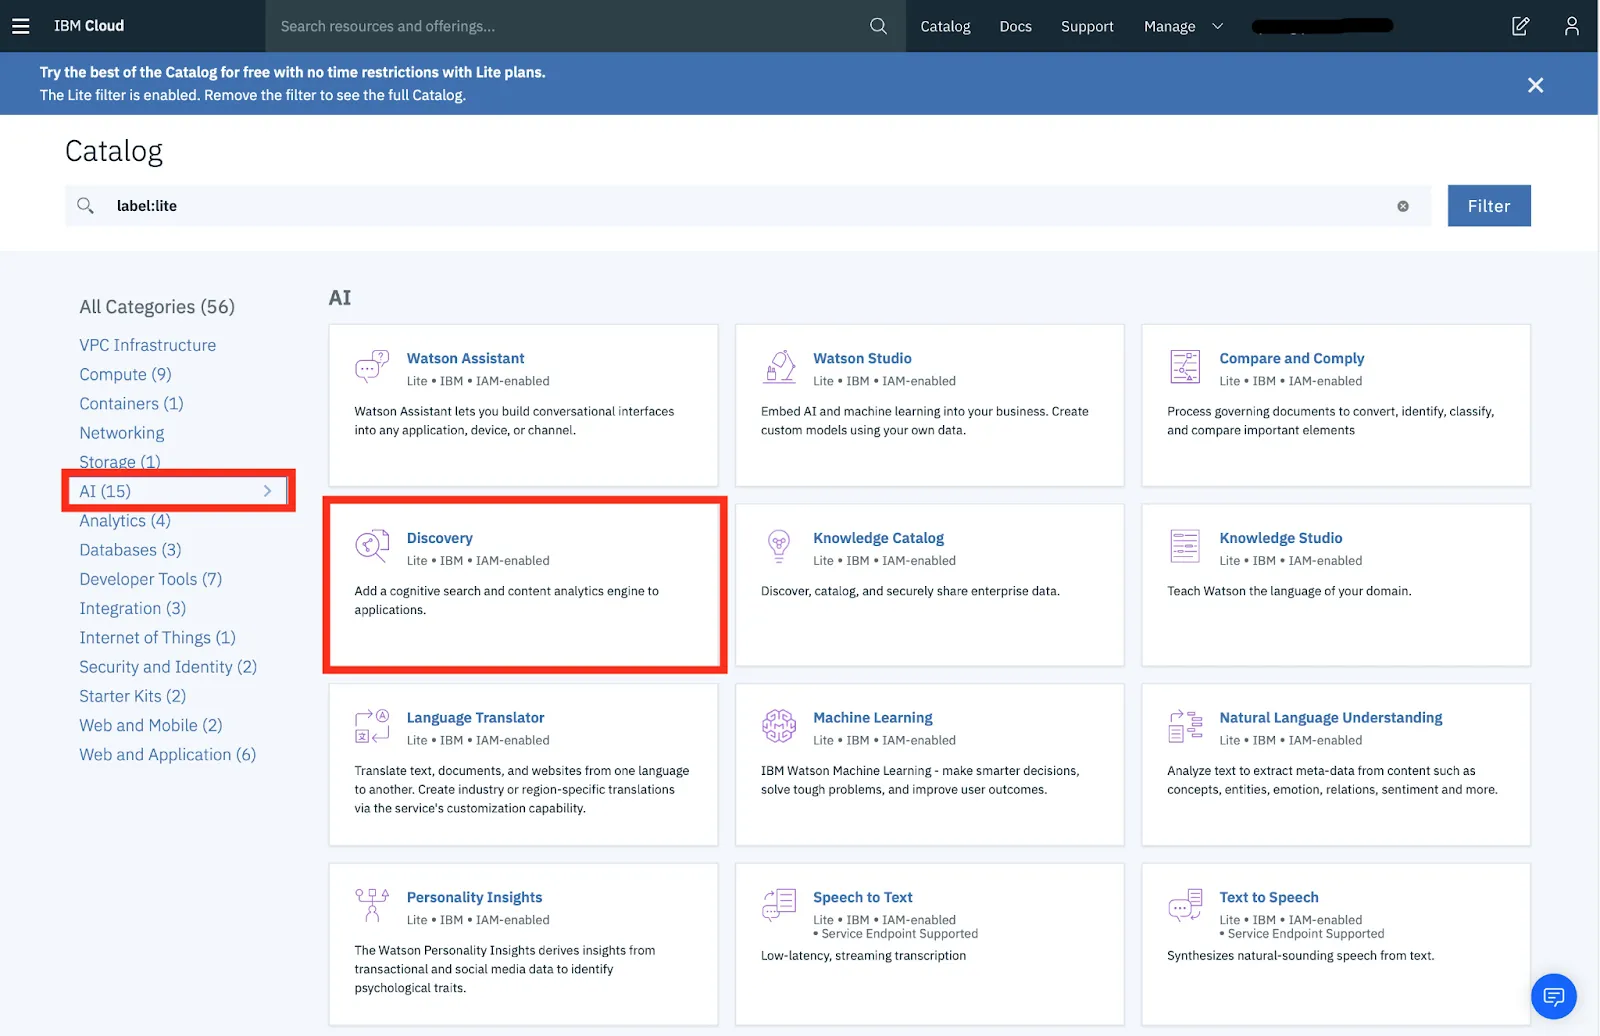Select Internet of Things (1) category
The width and height of the screenshot is (1600, 1036).
coord(157,638)
